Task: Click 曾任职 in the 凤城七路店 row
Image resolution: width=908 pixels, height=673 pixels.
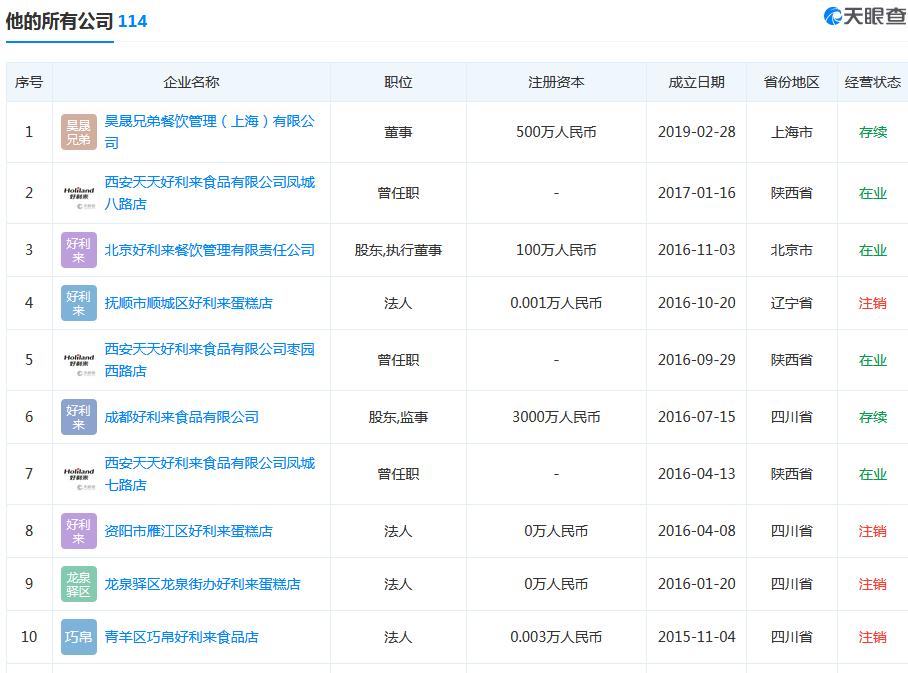Action: click(x=398, y=474)
